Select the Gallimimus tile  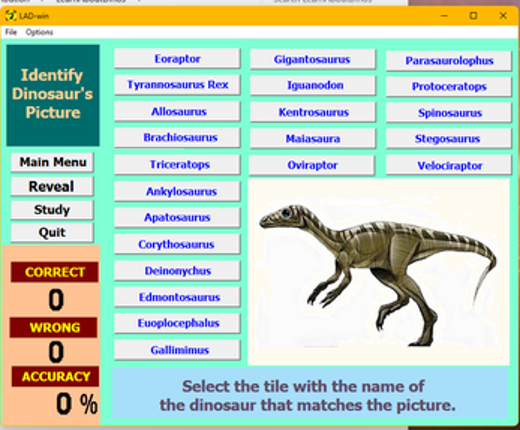(177, 350)
